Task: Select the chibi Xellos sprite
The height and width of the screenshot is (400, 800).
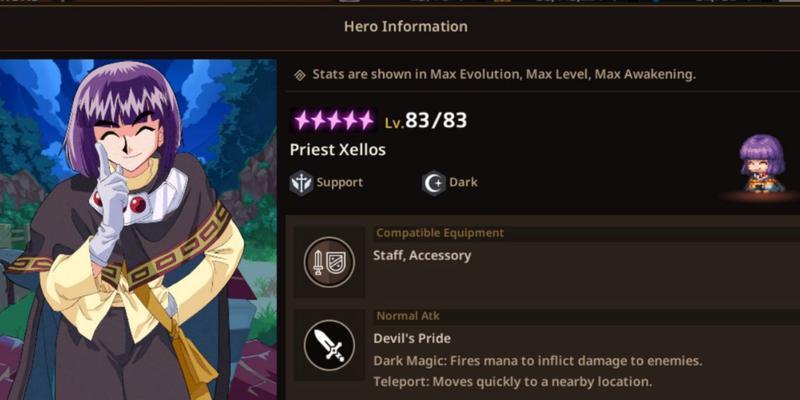Action: (762, 164)
